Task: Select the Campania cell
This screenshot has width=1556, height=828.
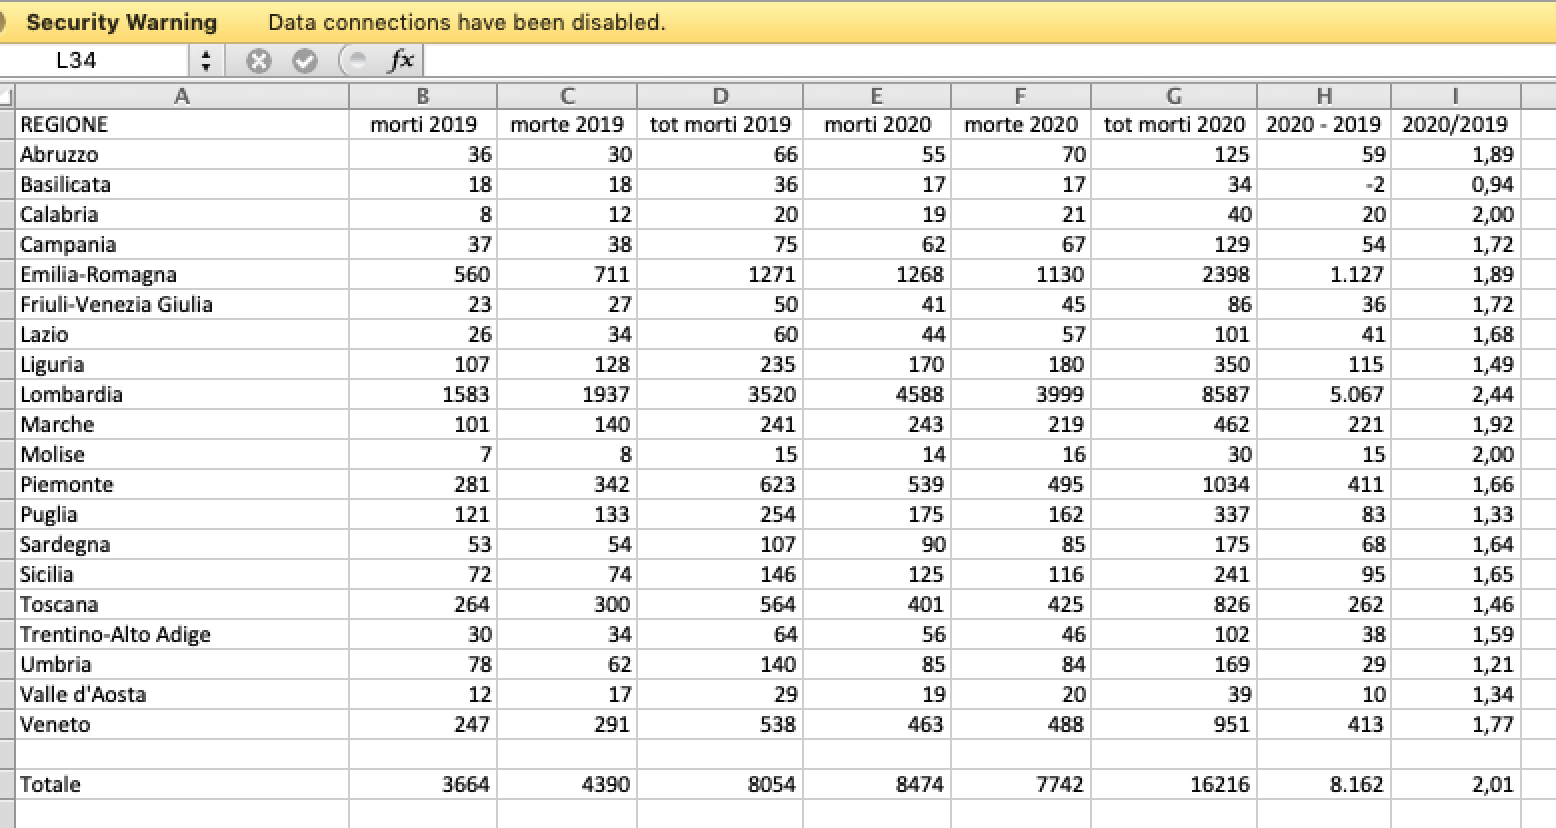Action: [182, 244]
